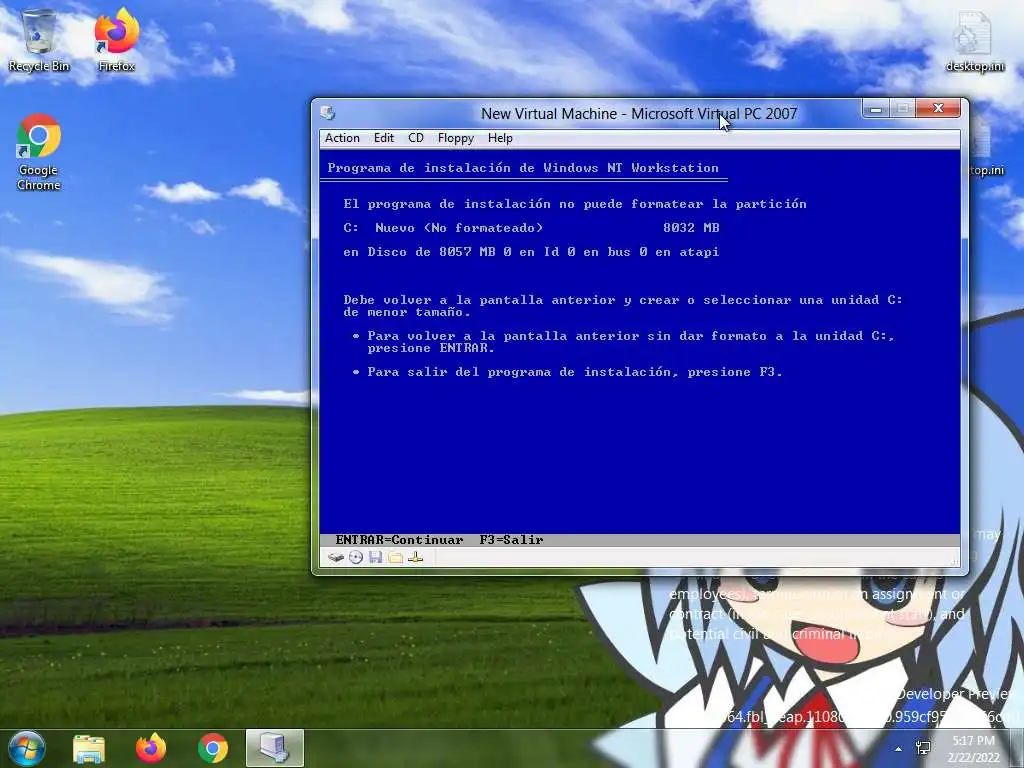The height and width of the screenshot is (768, 1024).
Task: Click the '8032 MB' partition size text
Action: 691,228
